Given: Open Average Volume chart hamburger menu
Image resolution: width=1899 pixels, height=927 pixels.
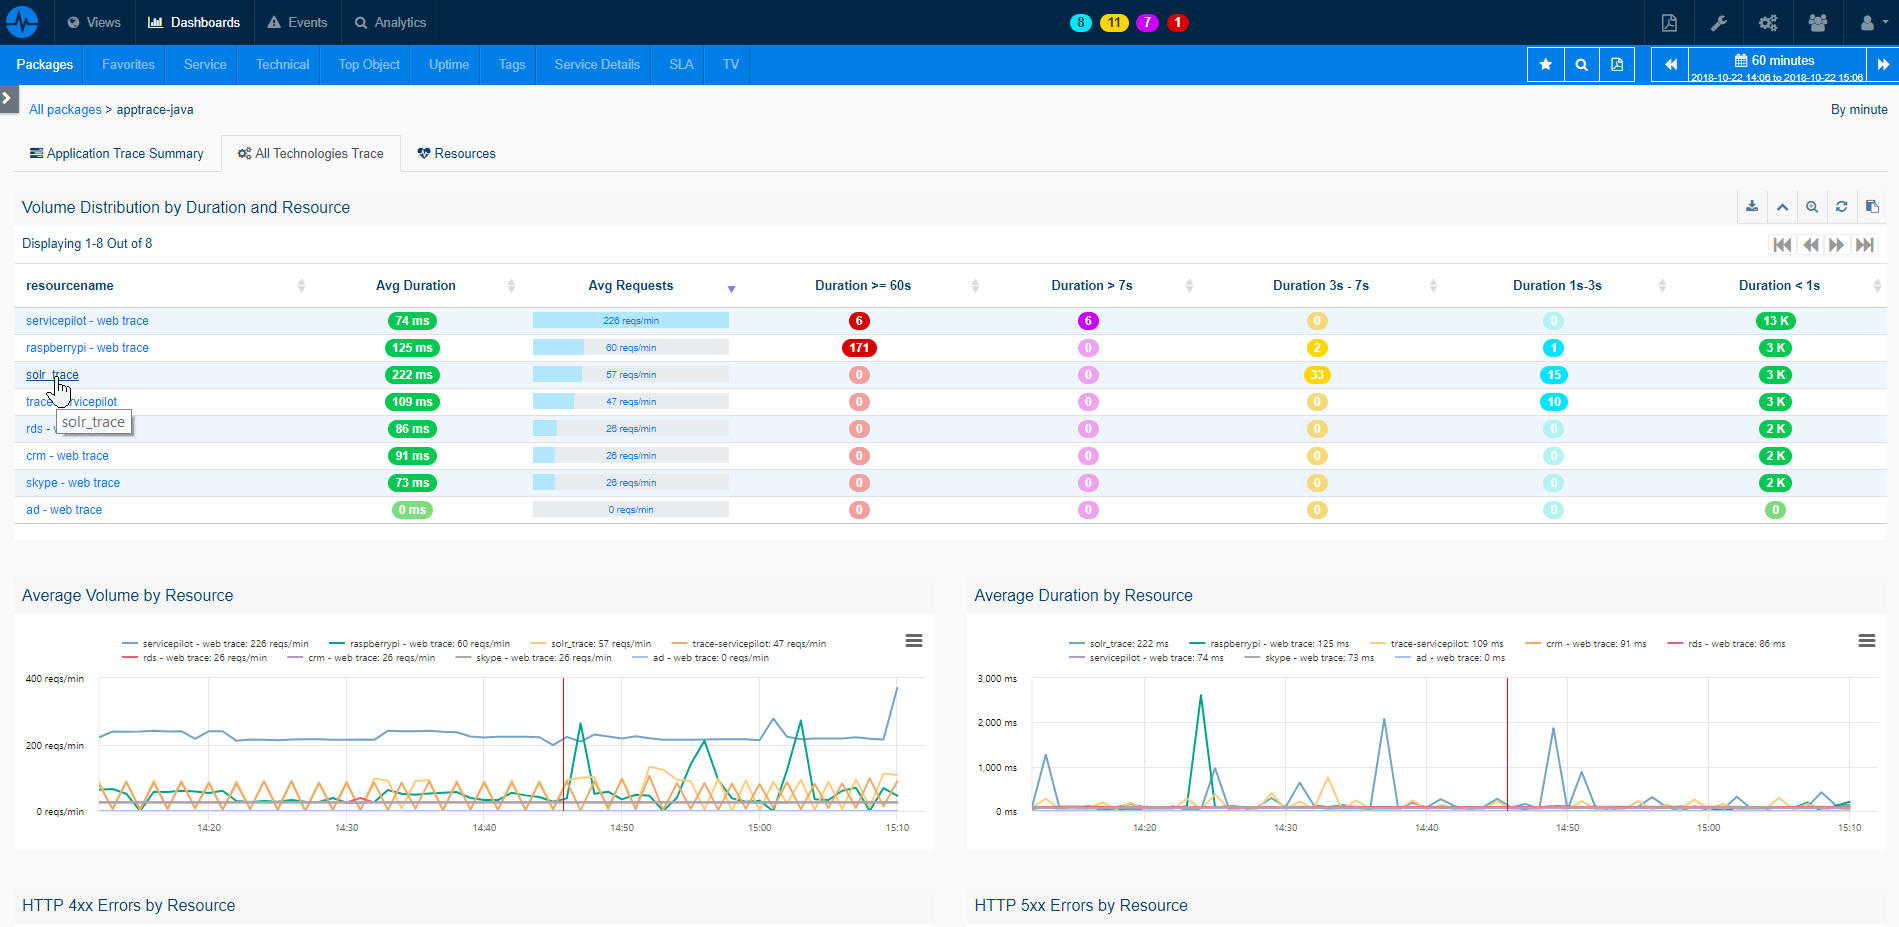Looking at the screenshot, I should click(914, 641).
